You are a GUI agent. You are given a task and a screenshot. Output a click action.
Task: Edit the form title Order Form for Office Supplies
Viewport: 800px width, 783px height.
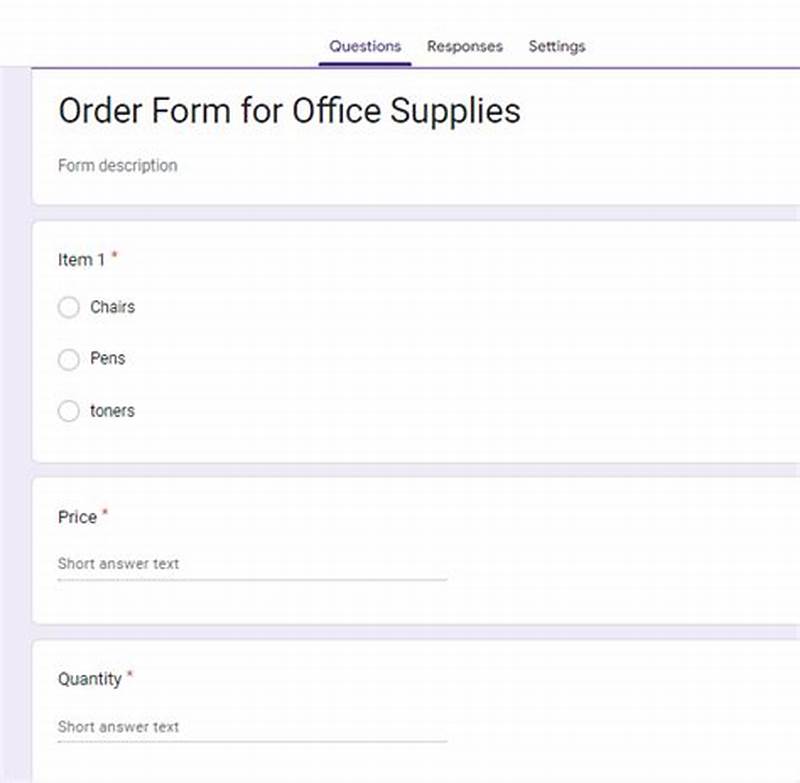(289, 111)
